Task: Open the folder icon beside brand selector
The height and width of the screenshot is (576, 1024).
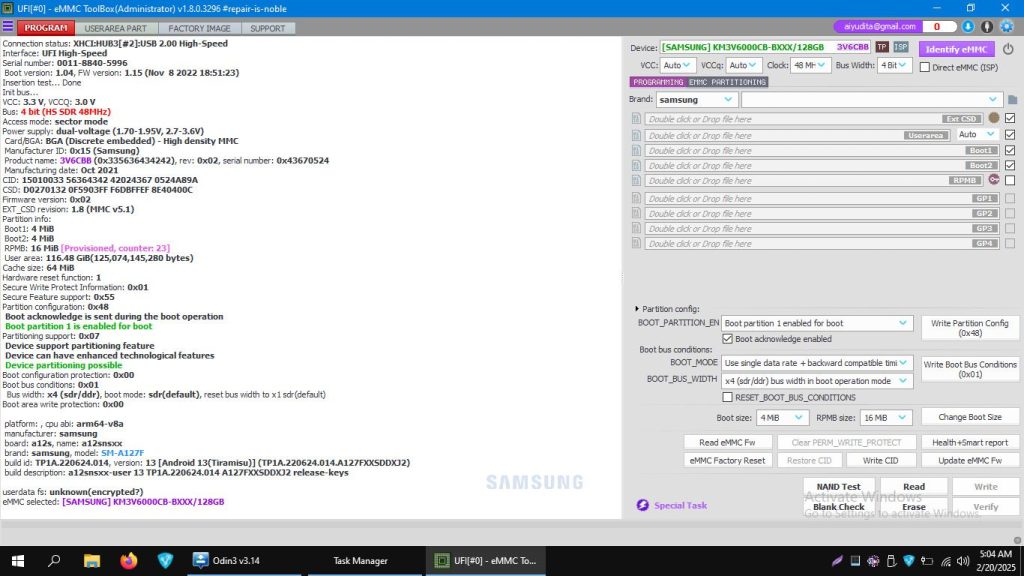Action: [1013, 99]
